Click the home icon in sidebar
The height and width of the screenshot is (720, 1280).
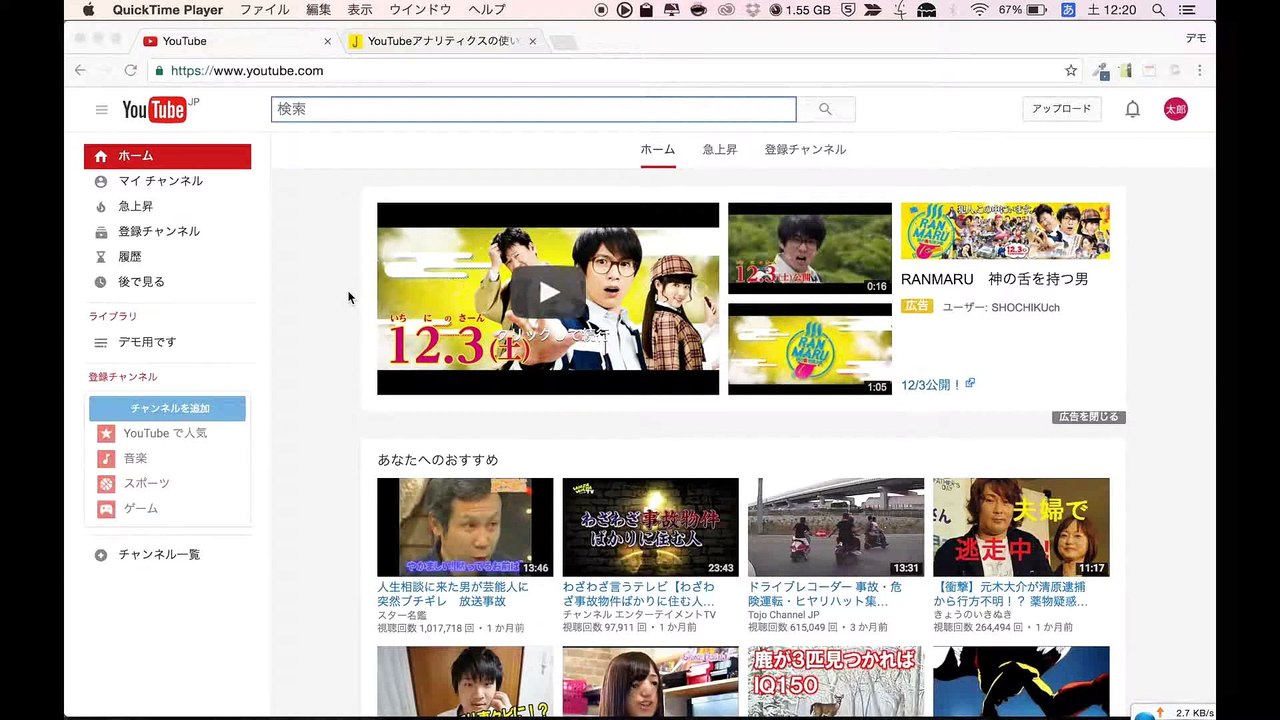[x=100, y=156]
